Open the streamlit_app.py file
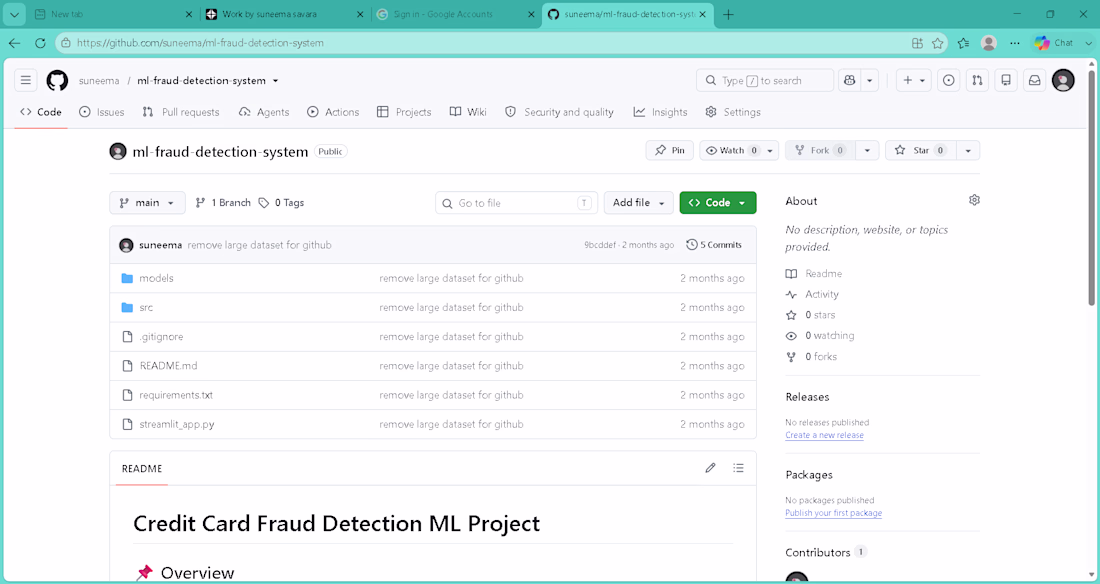Viewport: 1100px width, 584px height. [177, 424]
